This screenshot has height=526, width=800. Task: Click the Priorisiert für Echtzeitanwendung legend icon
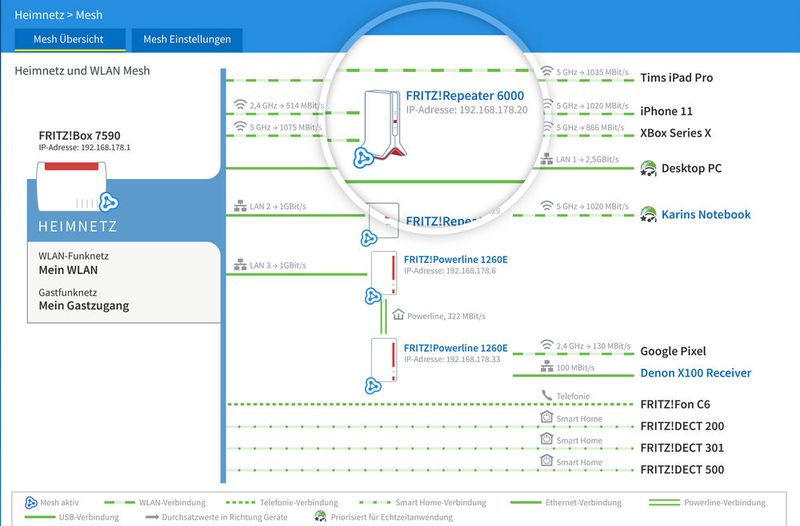coord(320,516)
